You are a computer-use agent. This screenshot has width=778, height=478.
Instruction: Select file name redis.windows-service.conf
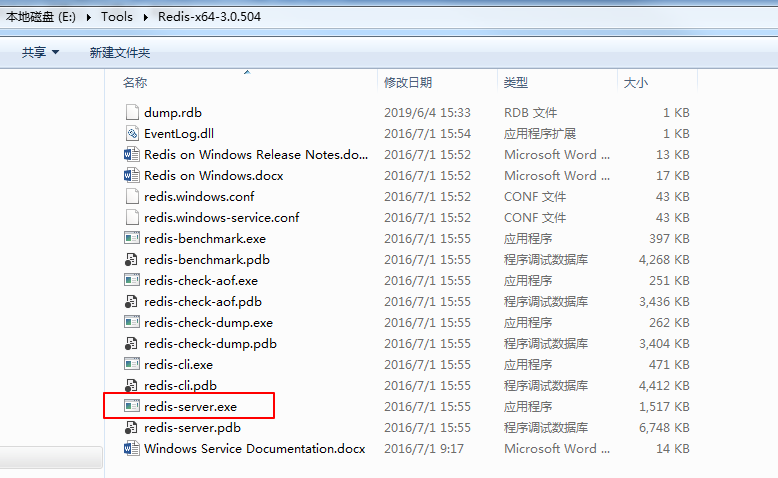(222, 217)
